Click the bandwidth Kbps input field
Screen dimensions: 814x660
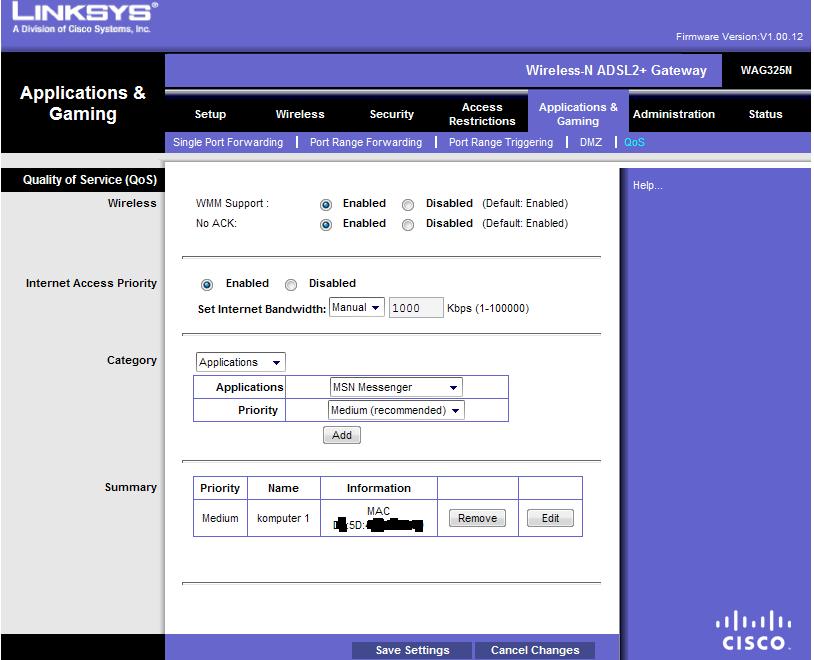(416, 308)
